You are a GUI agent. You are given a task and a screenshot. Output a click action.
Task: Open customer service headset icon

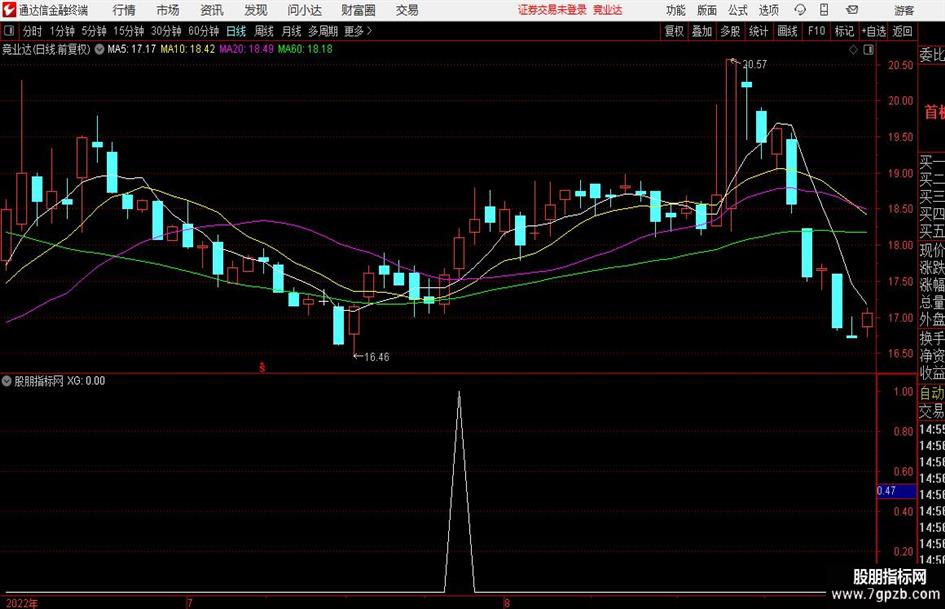[800, 10]
